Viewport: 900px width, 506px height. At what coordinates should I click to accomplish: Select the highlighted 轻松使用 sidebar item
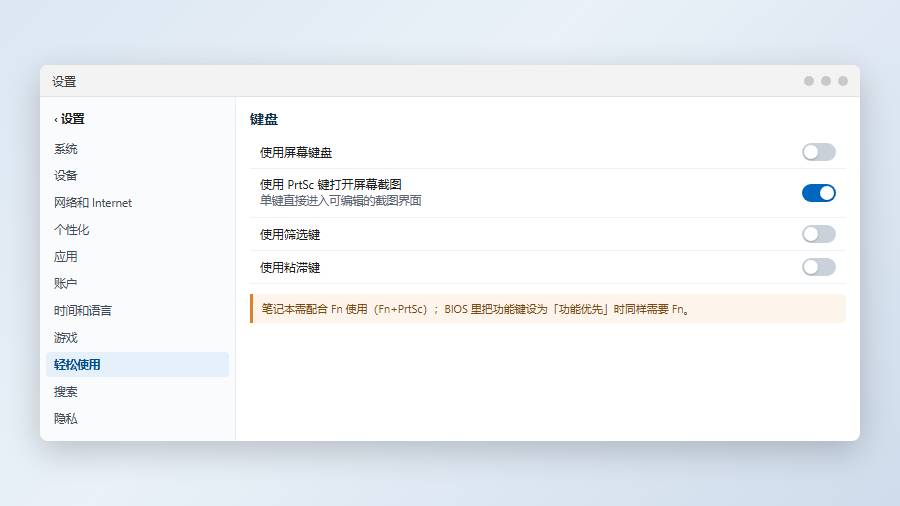pos(137,364)
